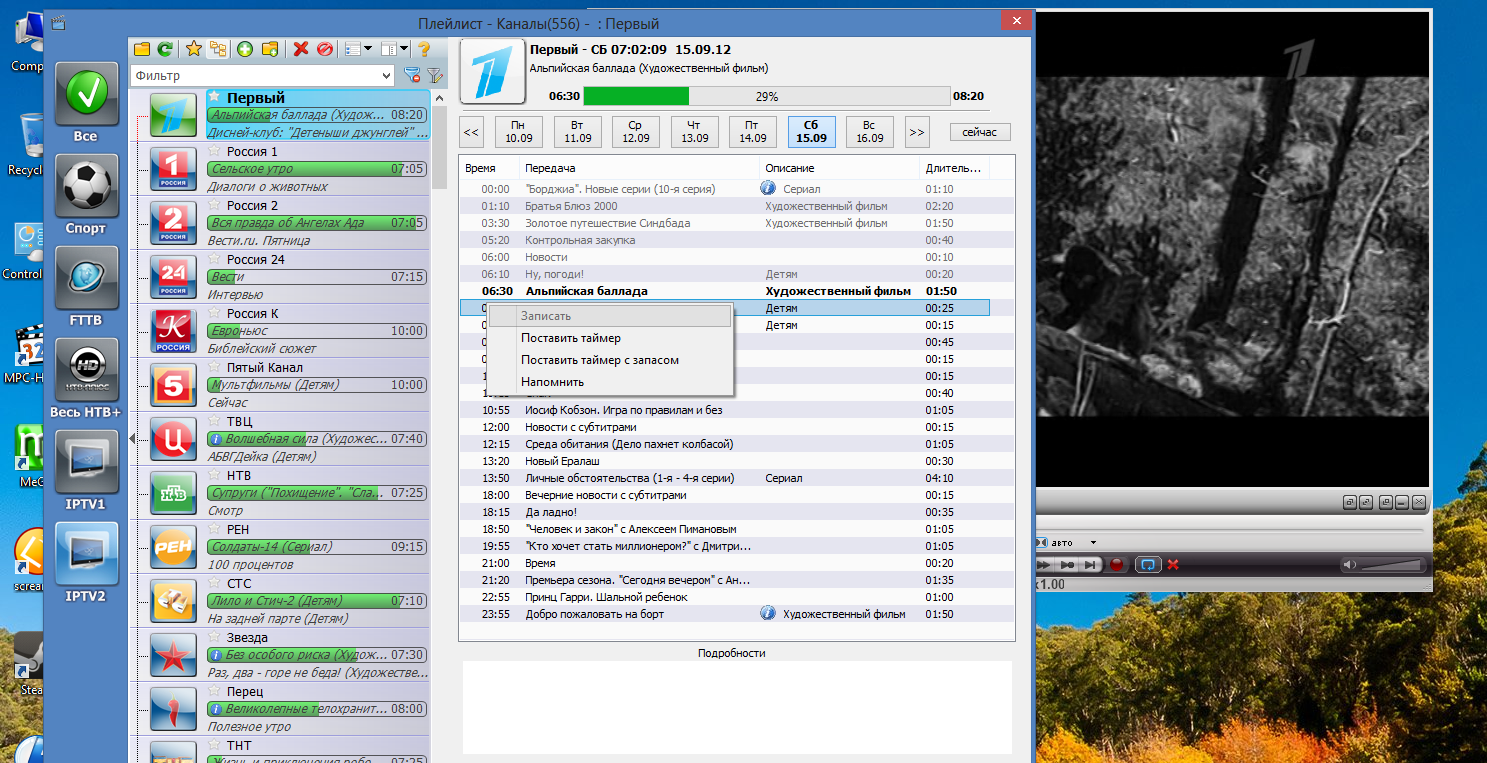Switch to the Пн 10.09 day tab
This screenshot has height=763, width=1487.
pos(519,131)
